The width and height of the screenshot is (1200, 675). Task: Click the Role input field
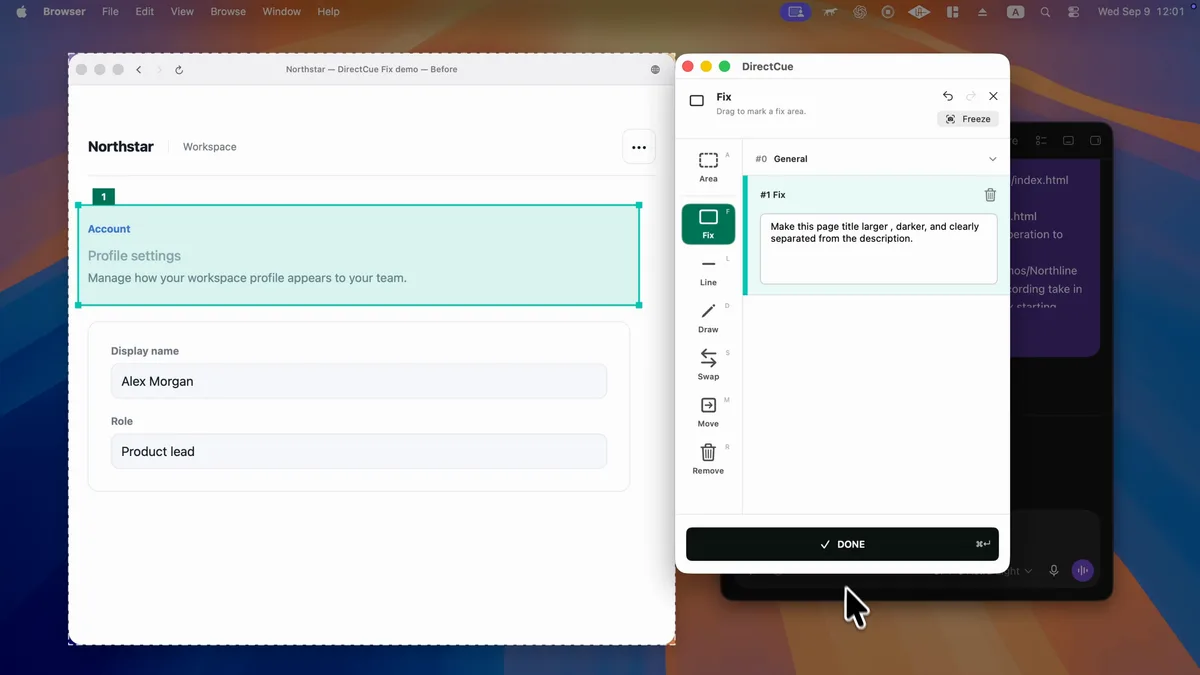(359, 451)
